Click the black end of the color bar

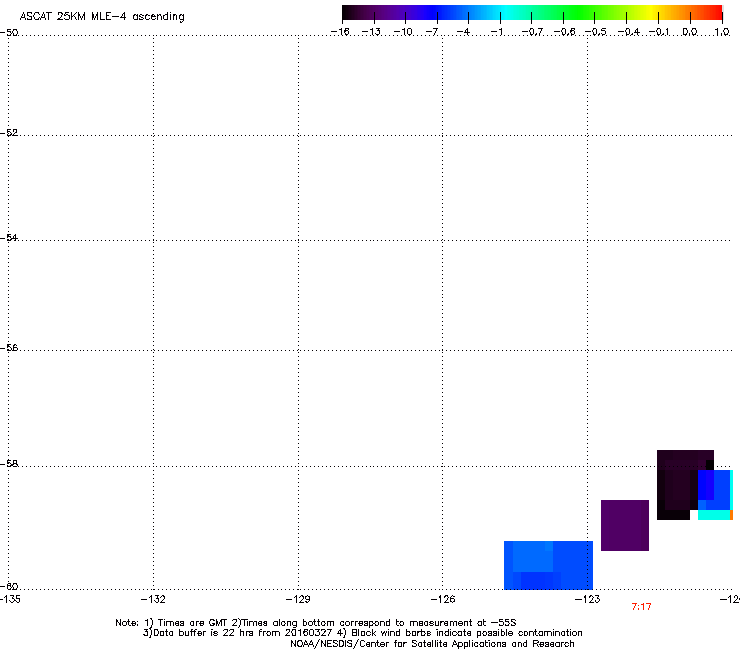click(349, 13)
